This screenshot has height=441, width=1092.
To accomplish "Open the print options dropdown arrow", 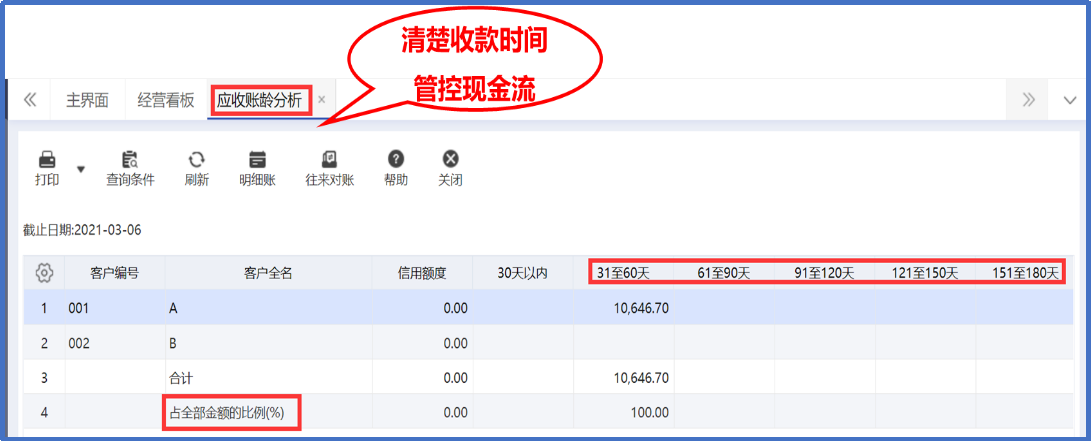I will (81, 169).
